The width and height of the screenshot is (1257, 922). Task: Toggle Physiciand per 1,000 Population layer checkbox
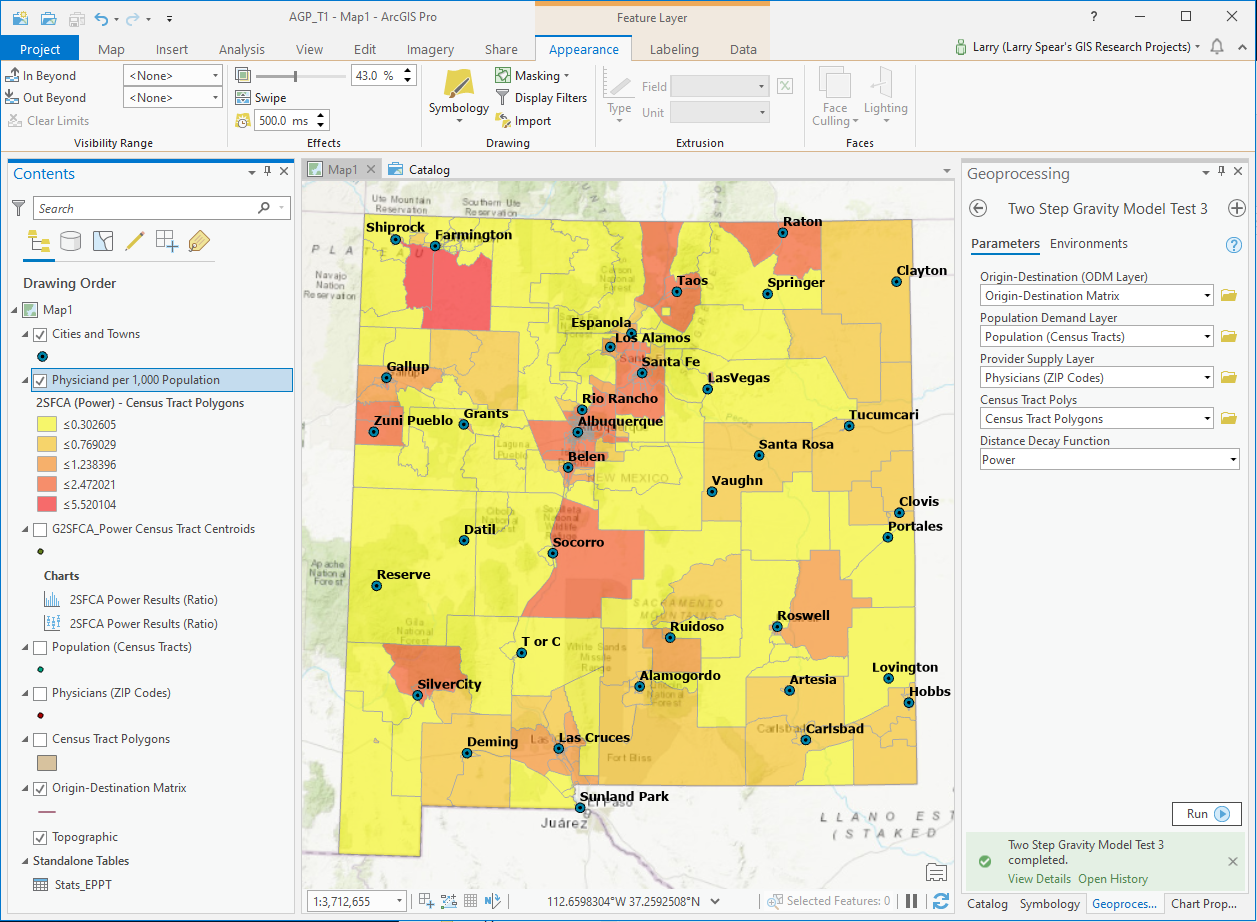coord(41,380)
